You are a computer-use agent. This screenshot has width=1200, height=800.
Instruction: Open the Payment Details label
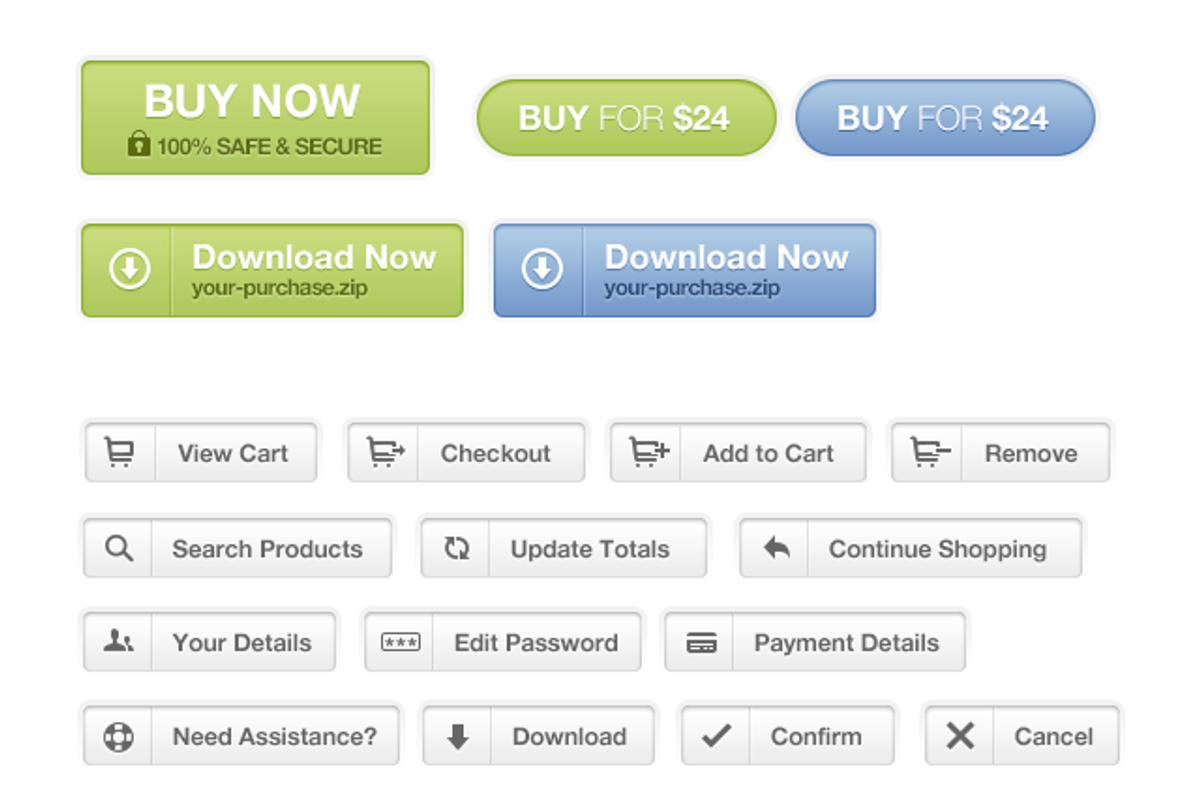coord(847,643)
